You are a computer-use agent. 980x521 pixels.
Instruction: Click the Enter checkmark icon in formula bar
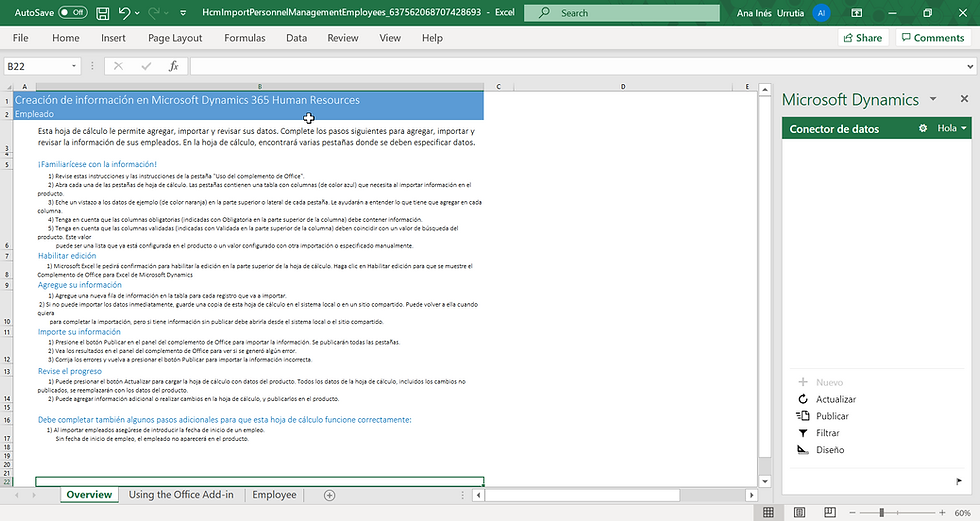146,66
